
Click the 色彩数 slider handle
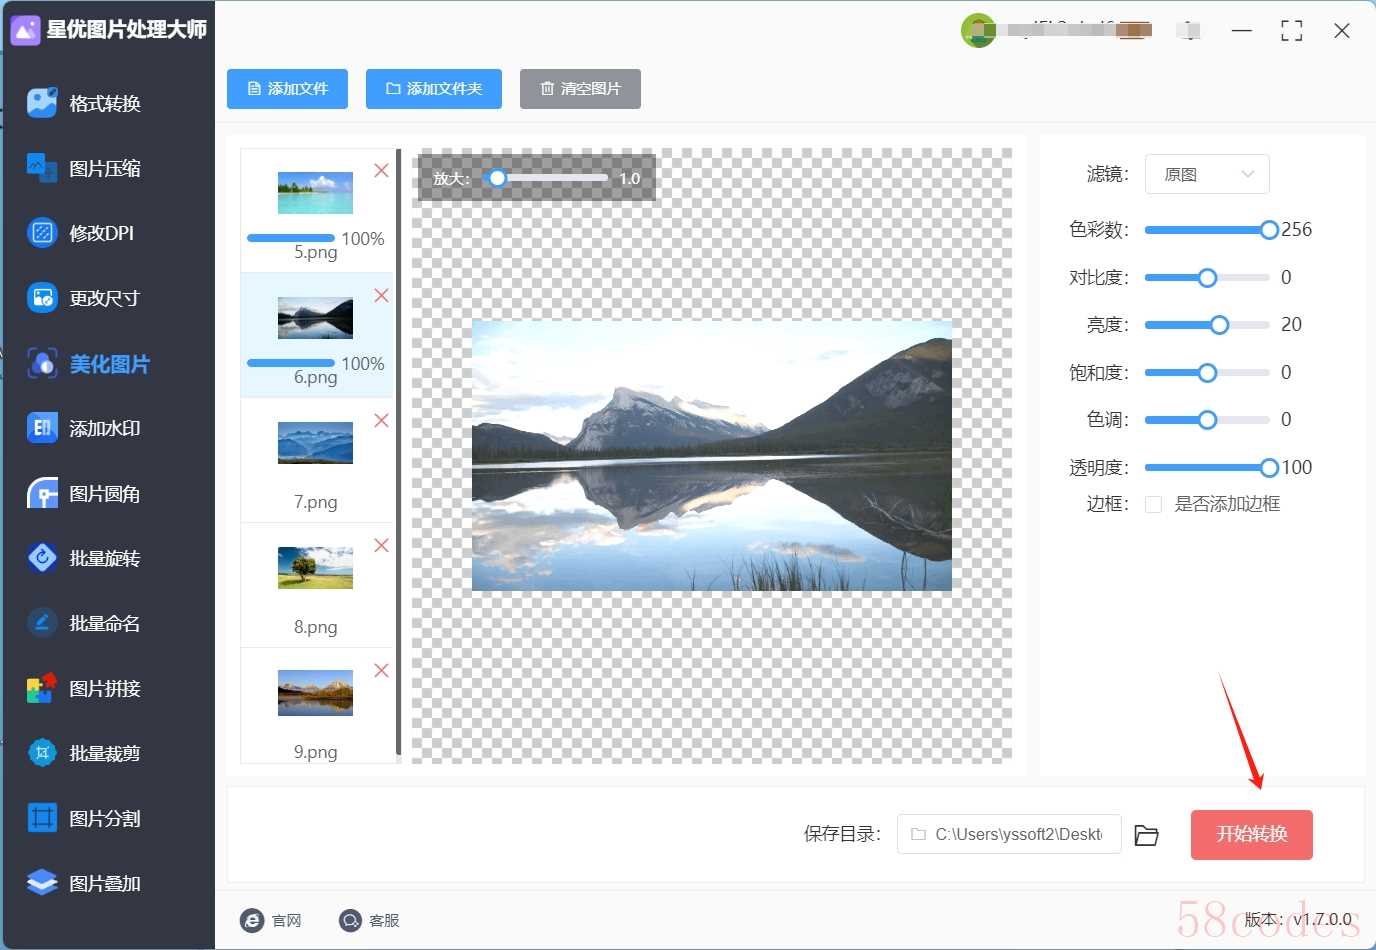(x=1269, y=230)
